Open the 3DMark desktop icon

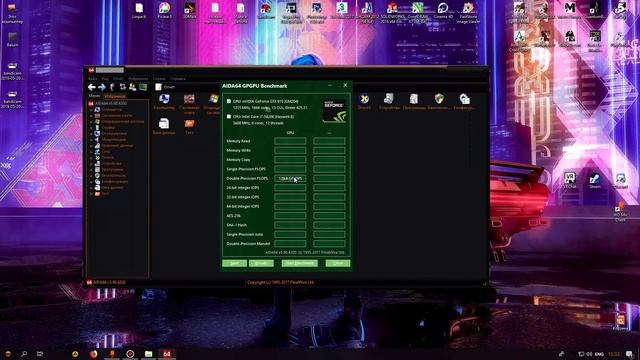click(190, 11)
